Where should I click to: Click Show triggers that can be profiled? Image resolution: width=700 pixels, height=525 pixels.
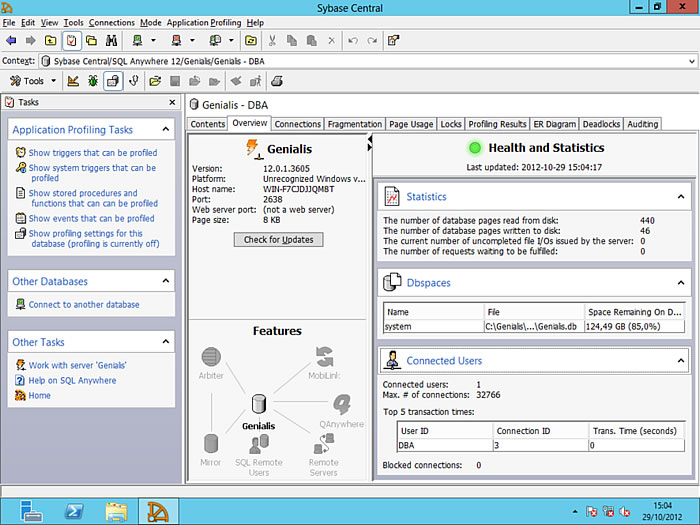tap(93, 153)
